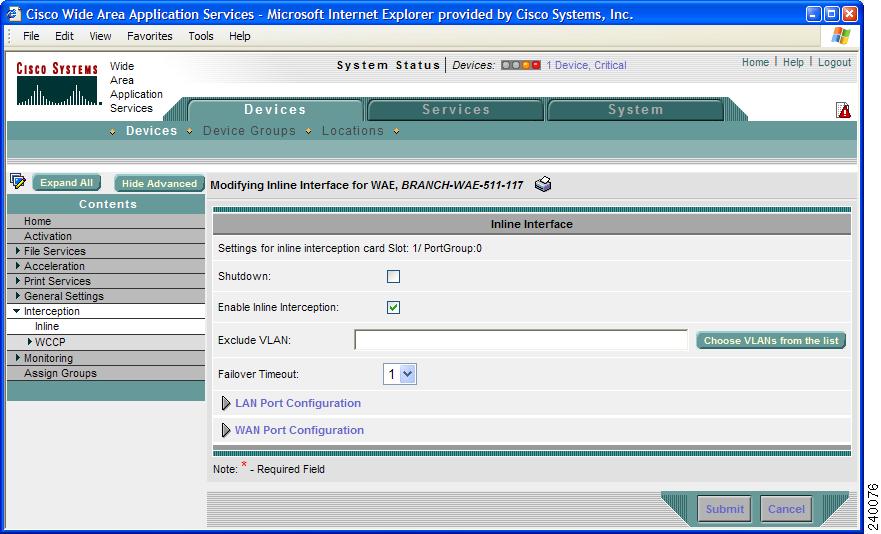Click Choose VLANs from the list button
Viewport: 881px width, 534px height.
(x=771, y=341)
